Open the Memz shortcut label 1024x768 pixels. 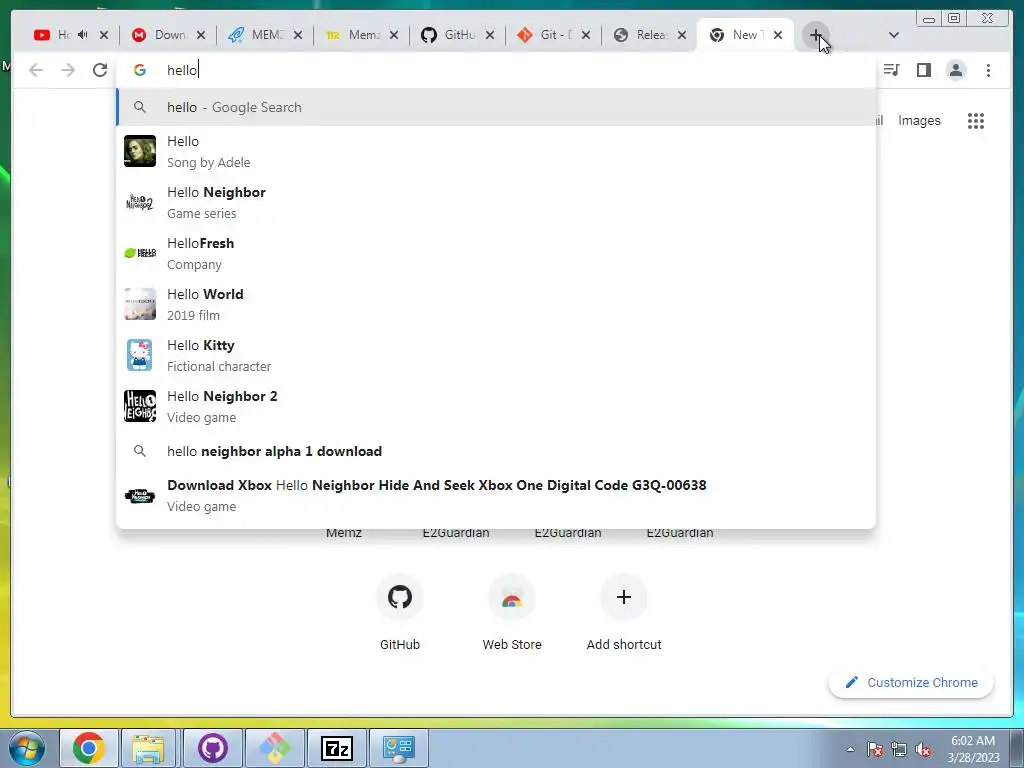(x=344, y=533)
